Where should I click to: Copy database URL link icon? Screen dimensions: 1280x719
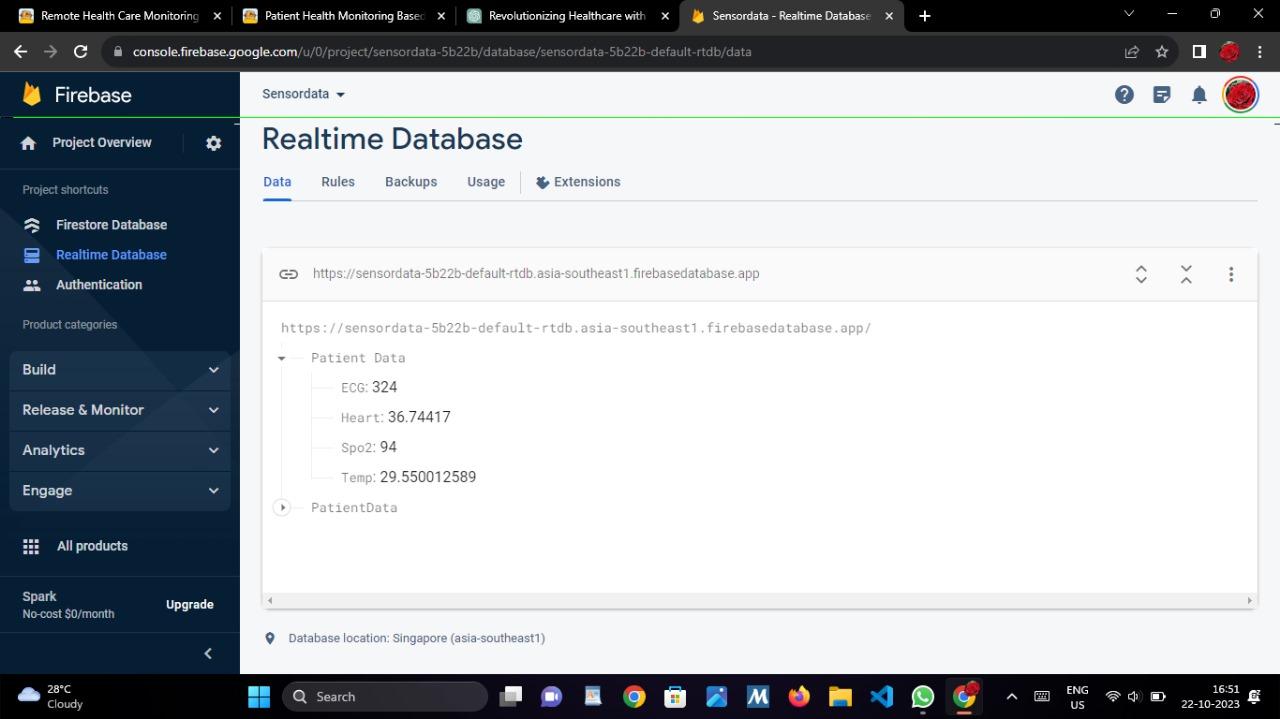tap(288, 274)
